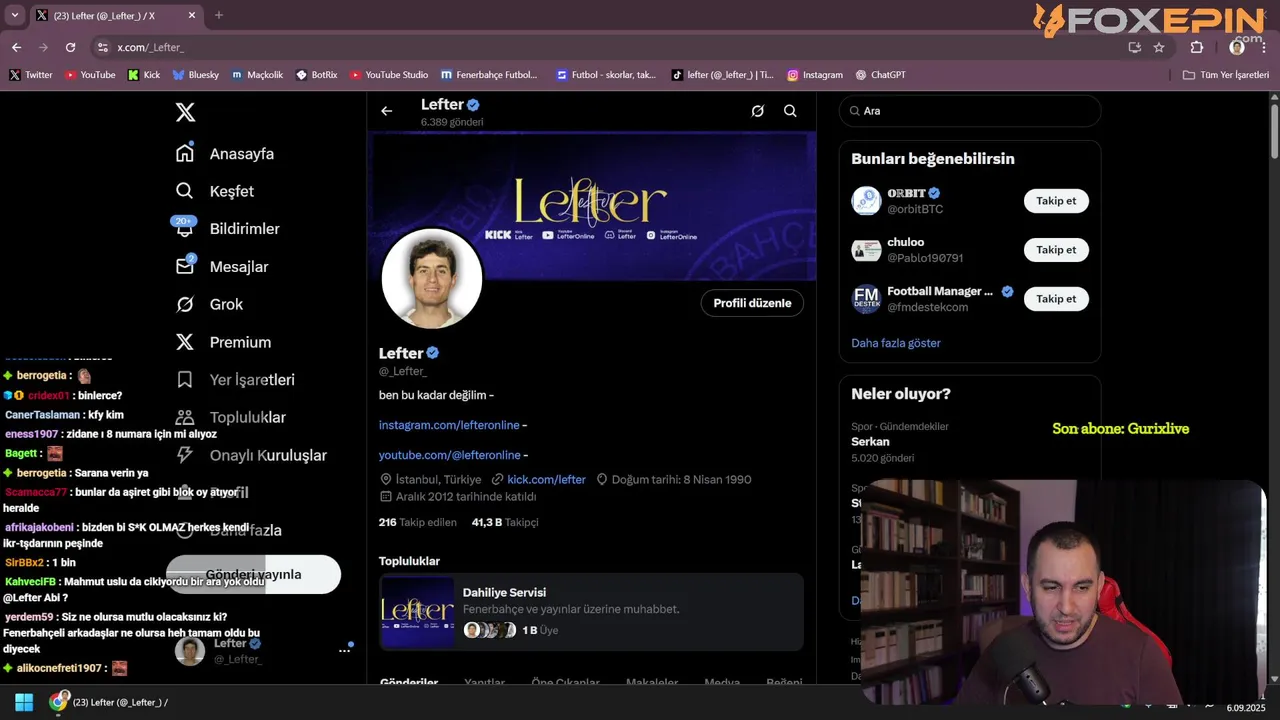
Task: Open kick.com/lefter link
Action: [546, 479]
